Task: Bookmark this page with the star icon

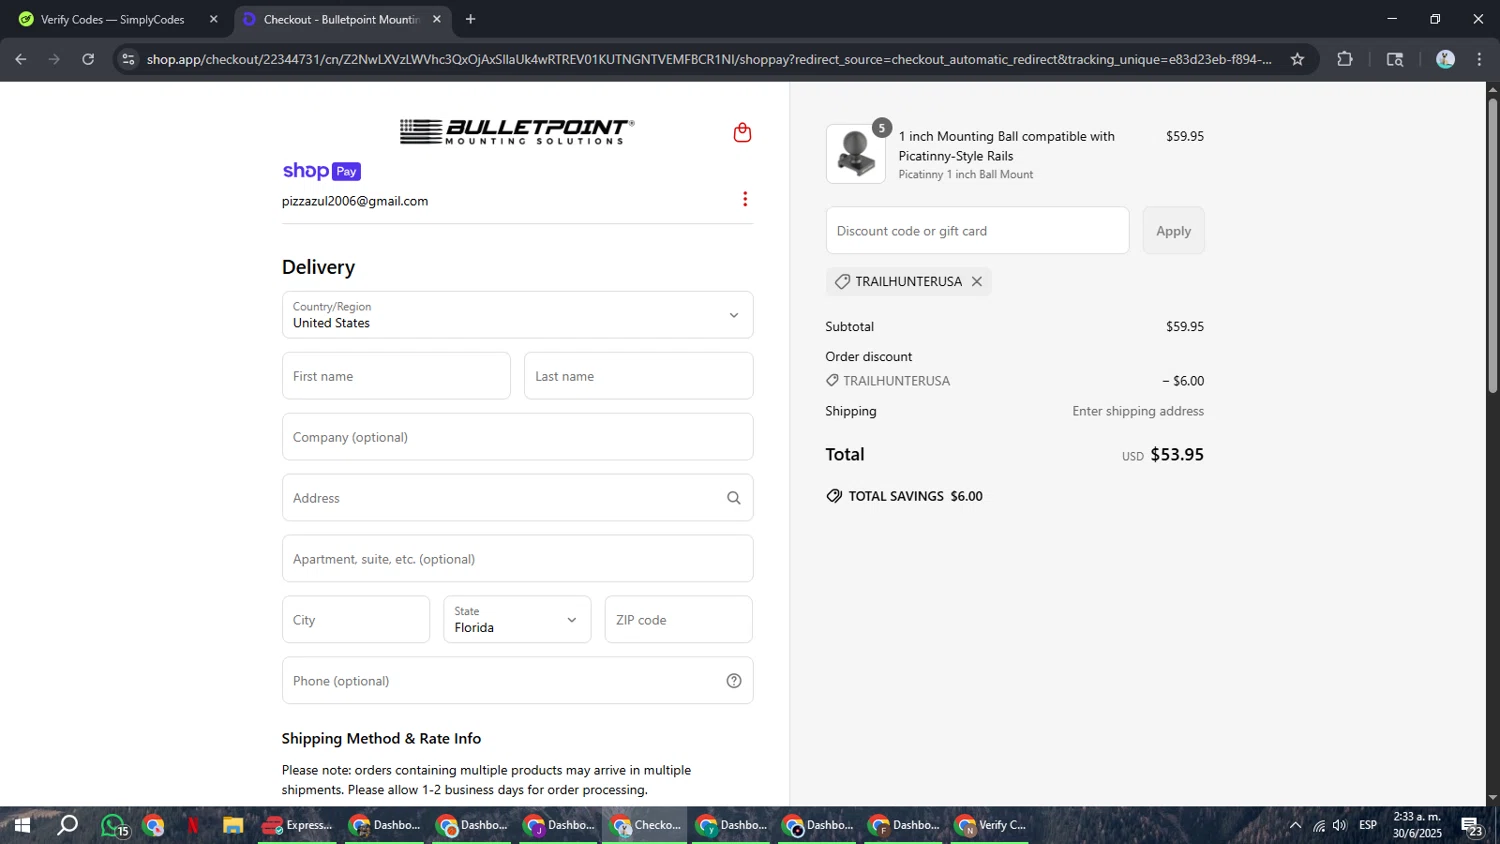Action: [x=1298, y=59]
